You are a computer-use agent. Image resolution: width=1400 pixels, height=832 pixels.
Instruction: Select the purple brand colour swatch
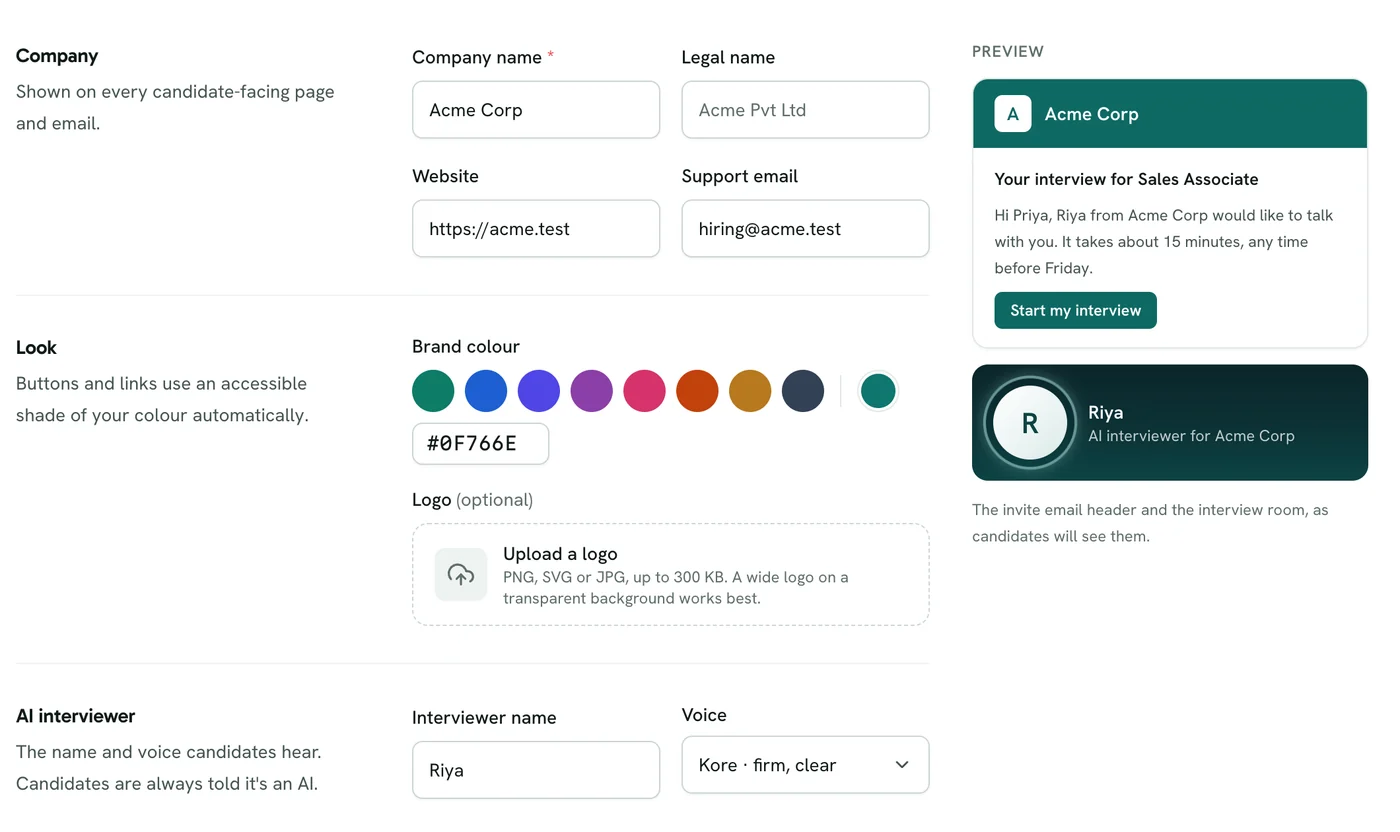[592, 391]
